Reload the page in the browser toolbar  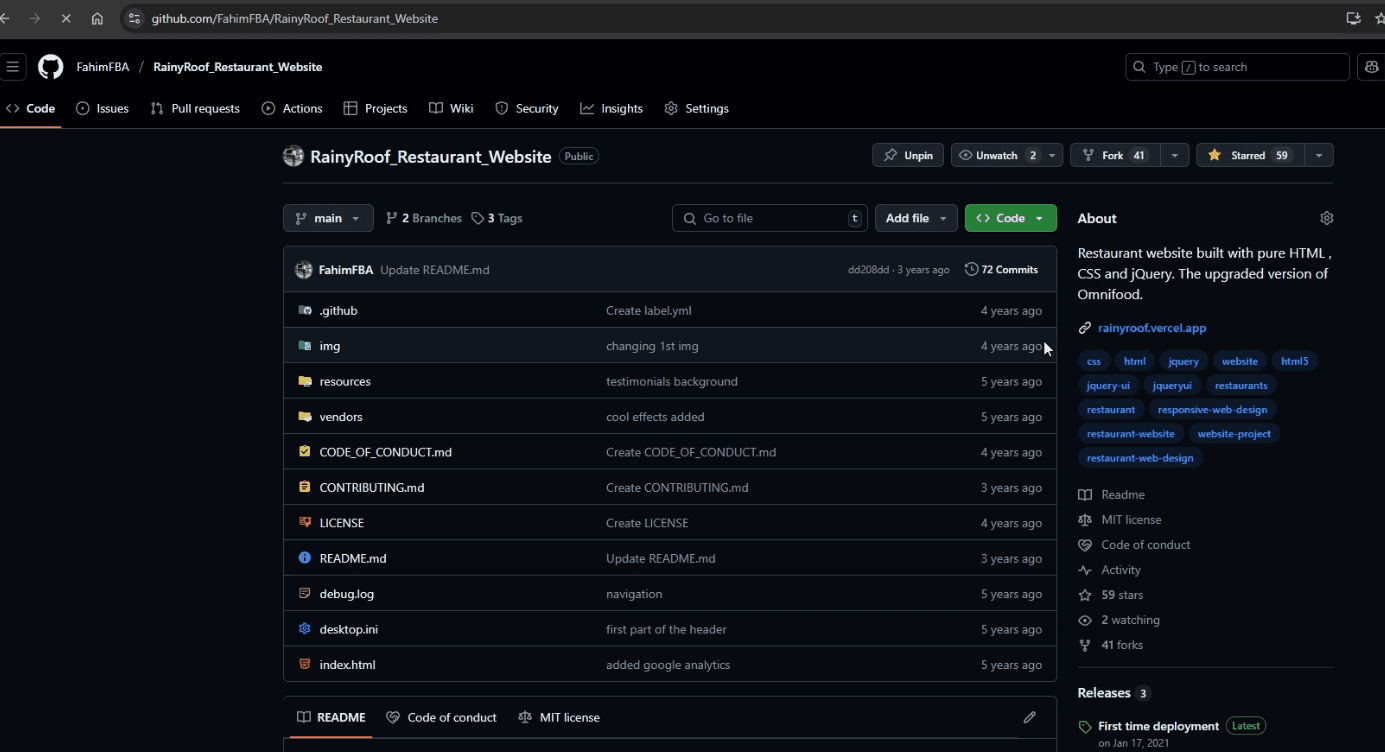click(65, 18)
